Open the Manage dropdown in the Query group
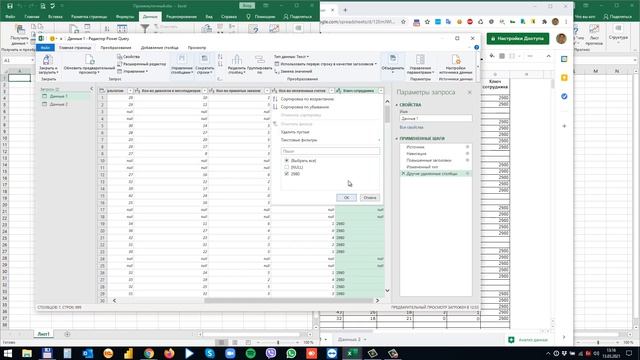Screen dimensions: 640x360 point(133,71)
